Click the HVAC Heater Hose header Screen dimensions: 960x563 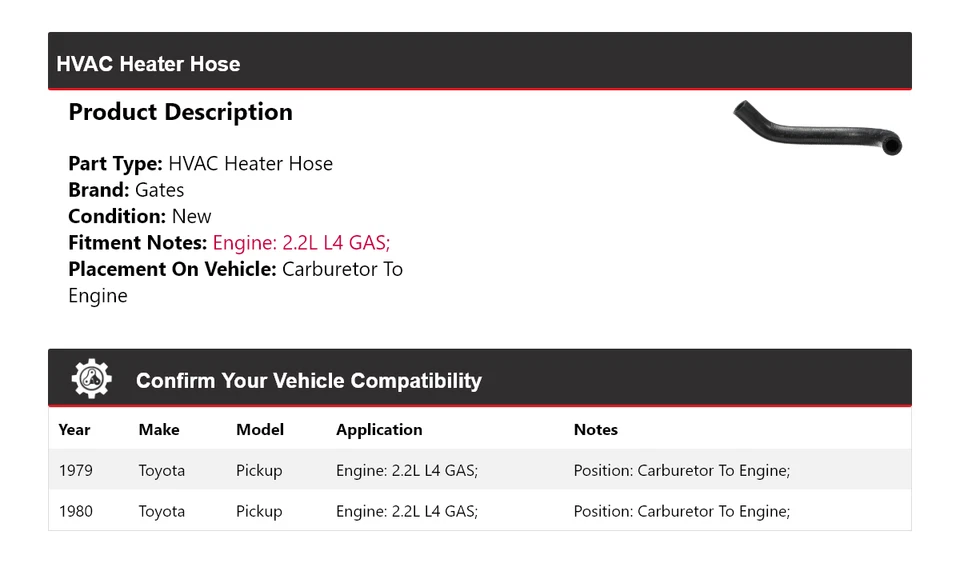click(x=148, y=64)
